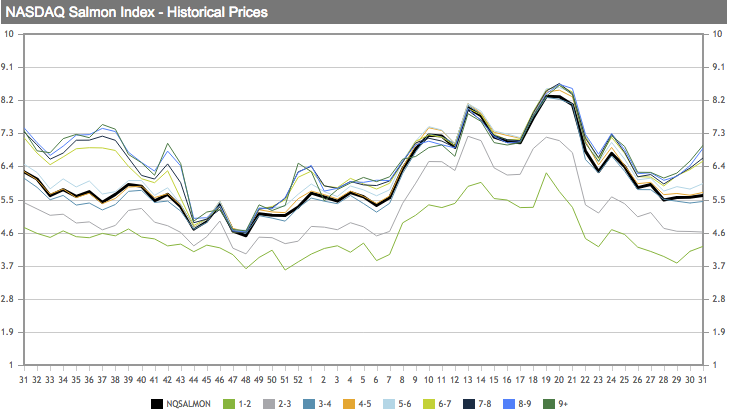Click week 19 on the x-axis
Image resolution: width=730 pixels, height=413 pixels.
click(x=546, y=380)
